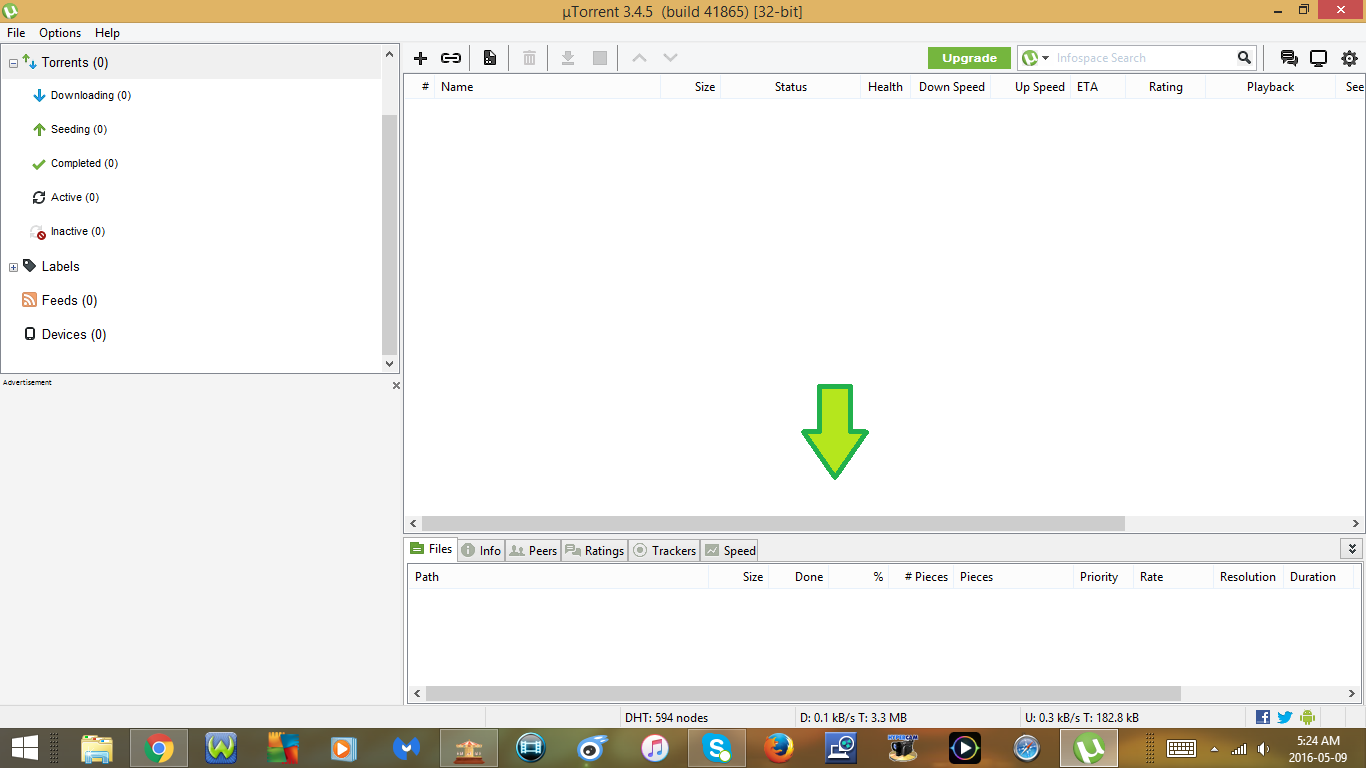Sort by Up Speed column header
1366x768 pixels.
[x=1030, y=87]
